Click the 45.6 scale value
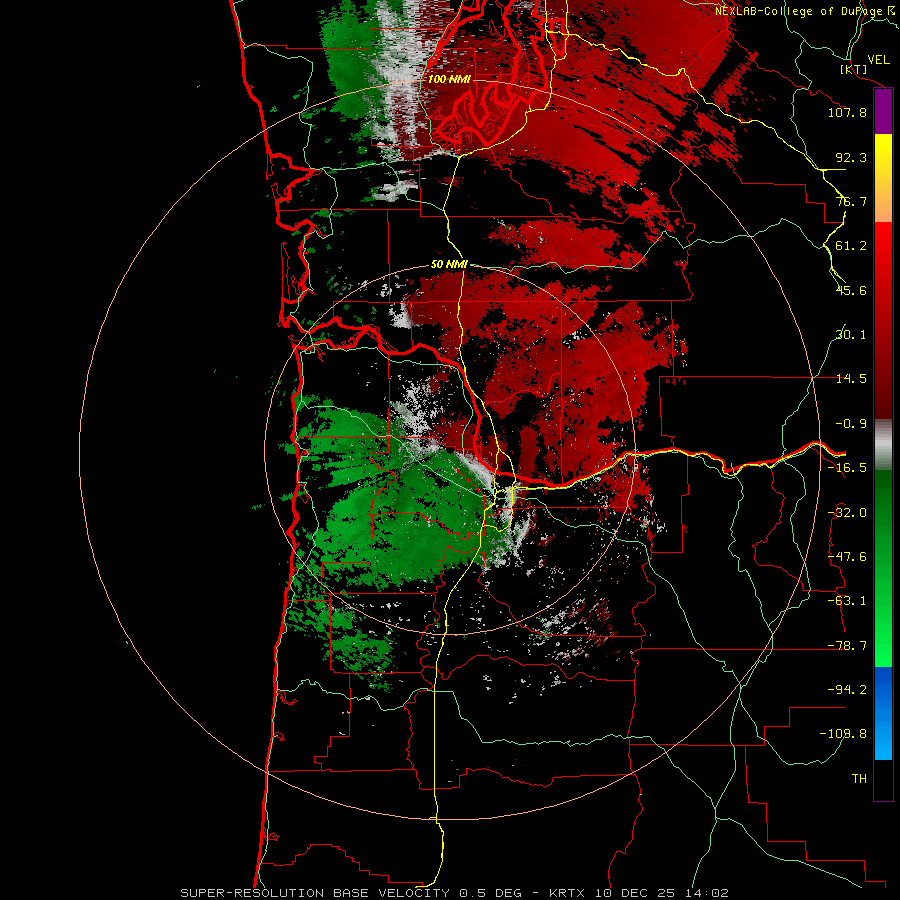 [x=851, y=290]
